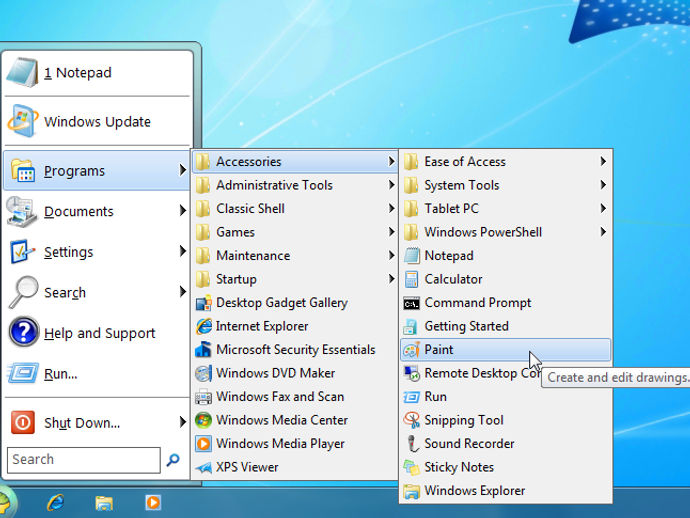Click the Sticky Notes icon
Image resolution: width=690 pixels, height=518 pixels.
point(411,467)
